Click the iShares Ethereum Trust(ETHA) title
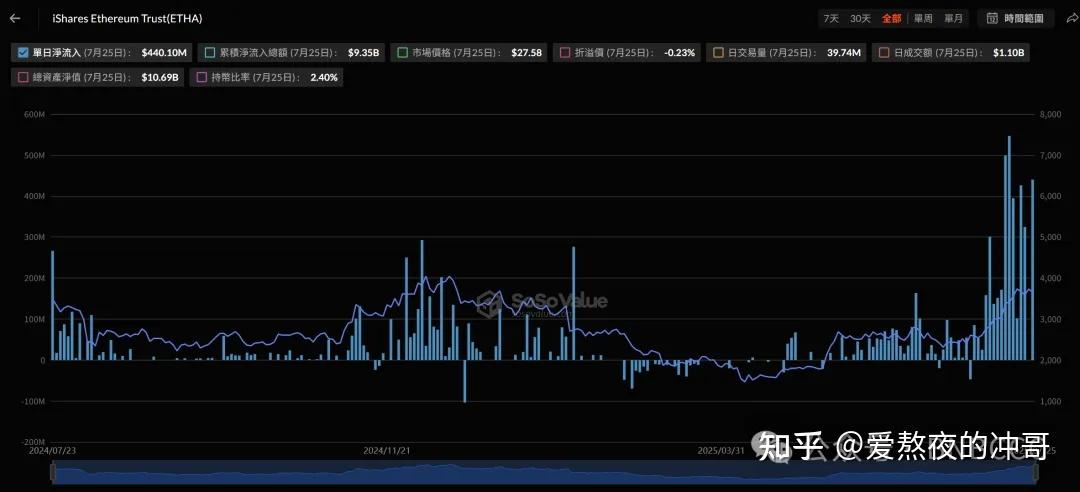Viewport: 1080px width, 492px height. coord(127,19)
